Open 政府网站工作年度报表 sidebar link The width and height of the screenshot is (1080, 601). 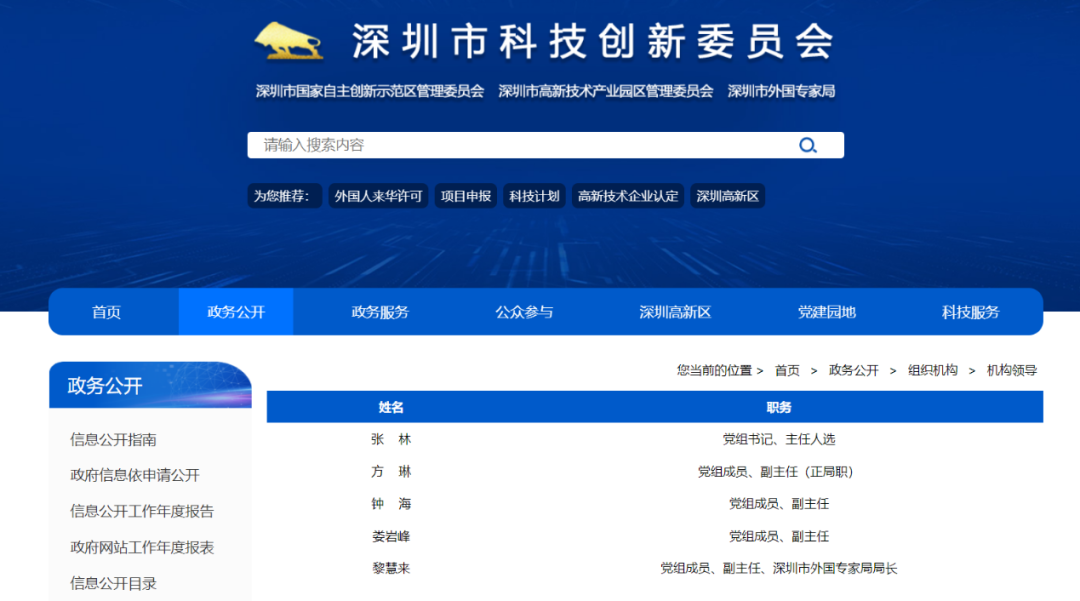142,547
